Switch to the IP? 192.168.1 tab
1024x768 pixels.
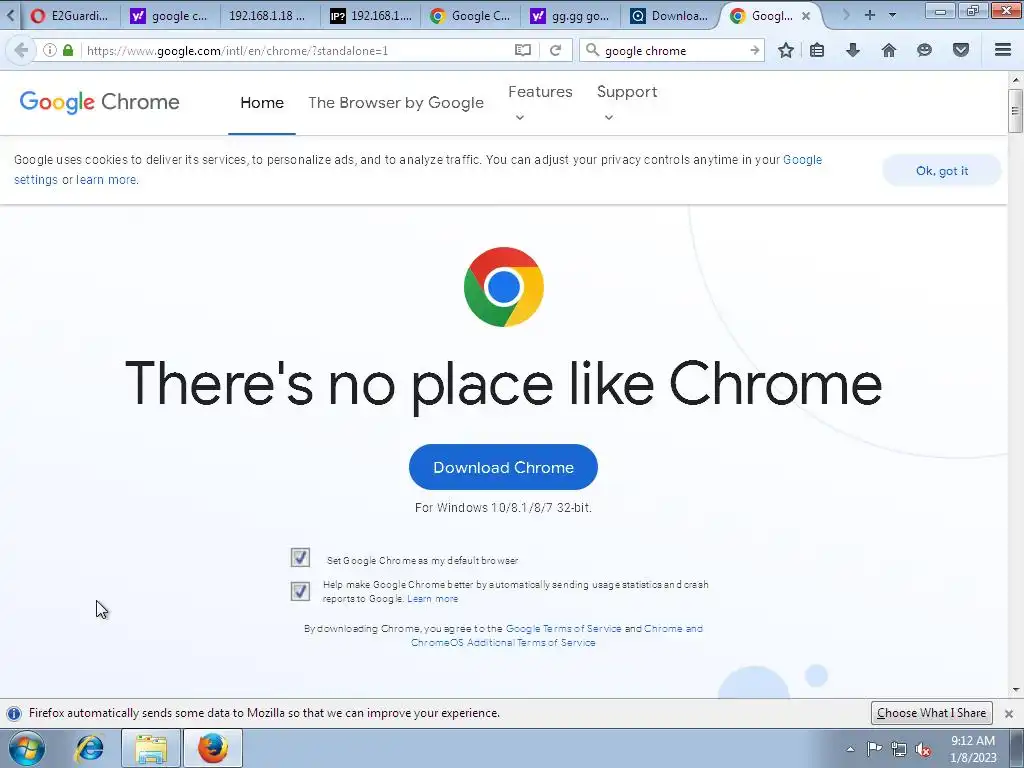point(371,16)
